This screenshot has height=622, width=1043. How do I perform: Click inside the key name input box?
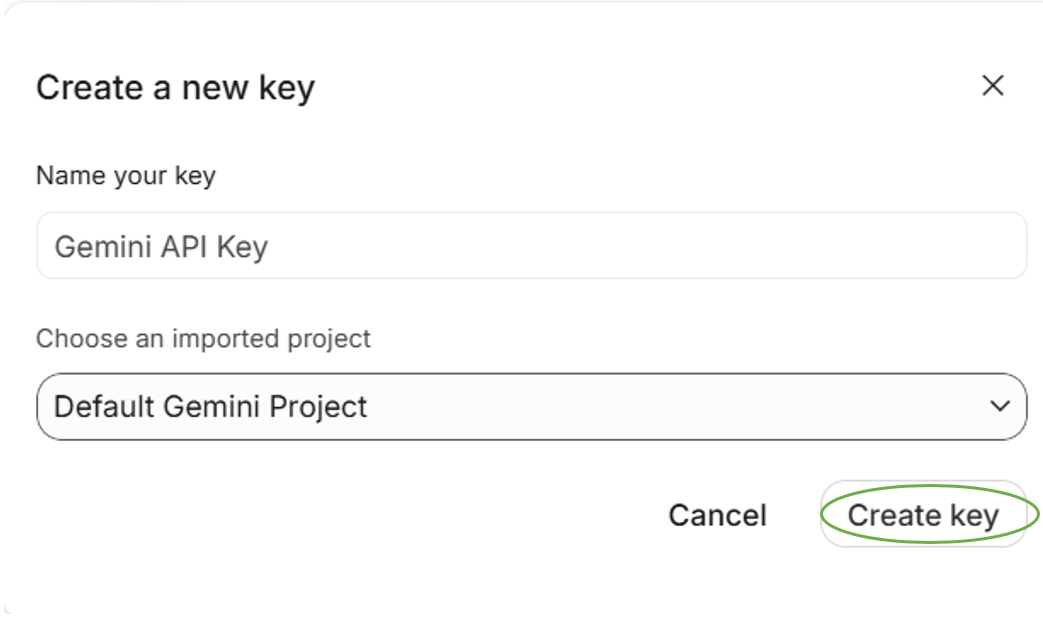pyautogui.click(x=531, y=245)
